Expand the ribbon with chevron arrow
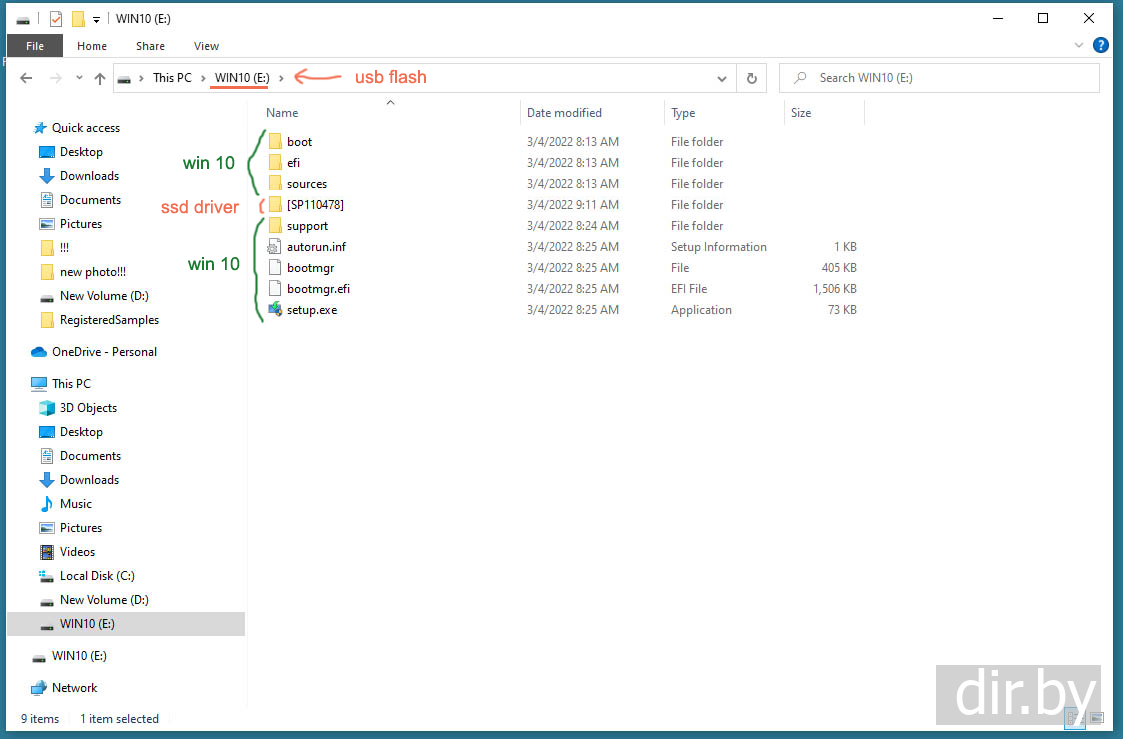This screenshot has height=739, width=1123. 1079,45
